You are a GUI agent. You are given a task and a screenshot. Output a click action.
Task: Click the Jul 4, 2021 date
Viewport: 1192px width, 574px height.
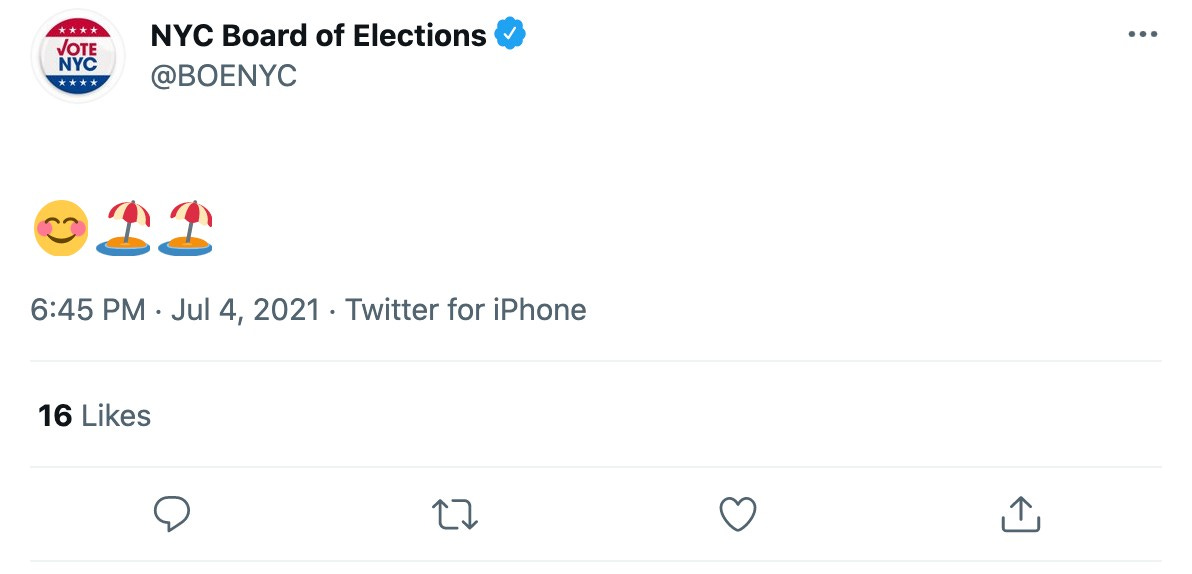(245, 310)
